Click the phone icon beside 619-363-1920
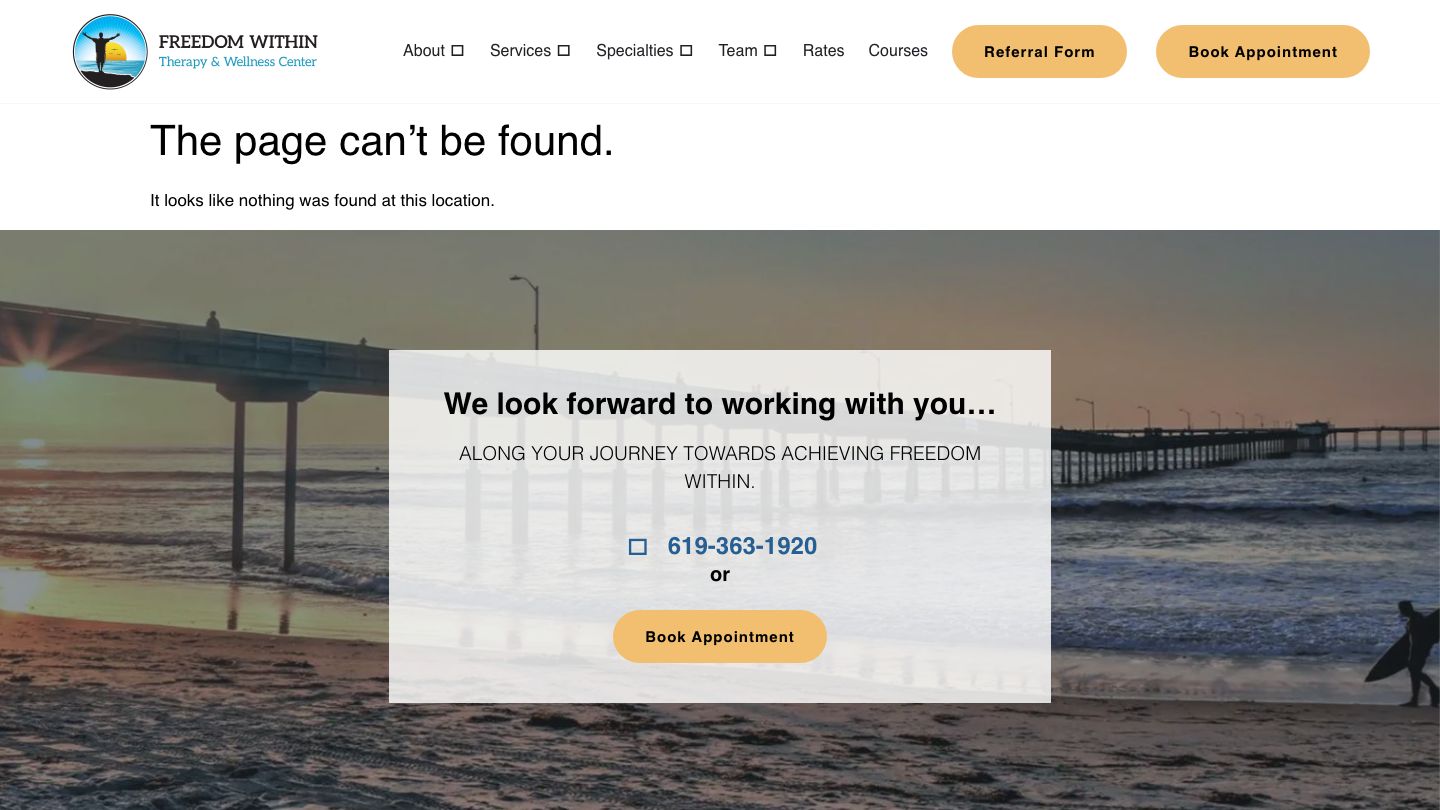The width and height of the screenshot is (1440, 810). tap(638, 547)
